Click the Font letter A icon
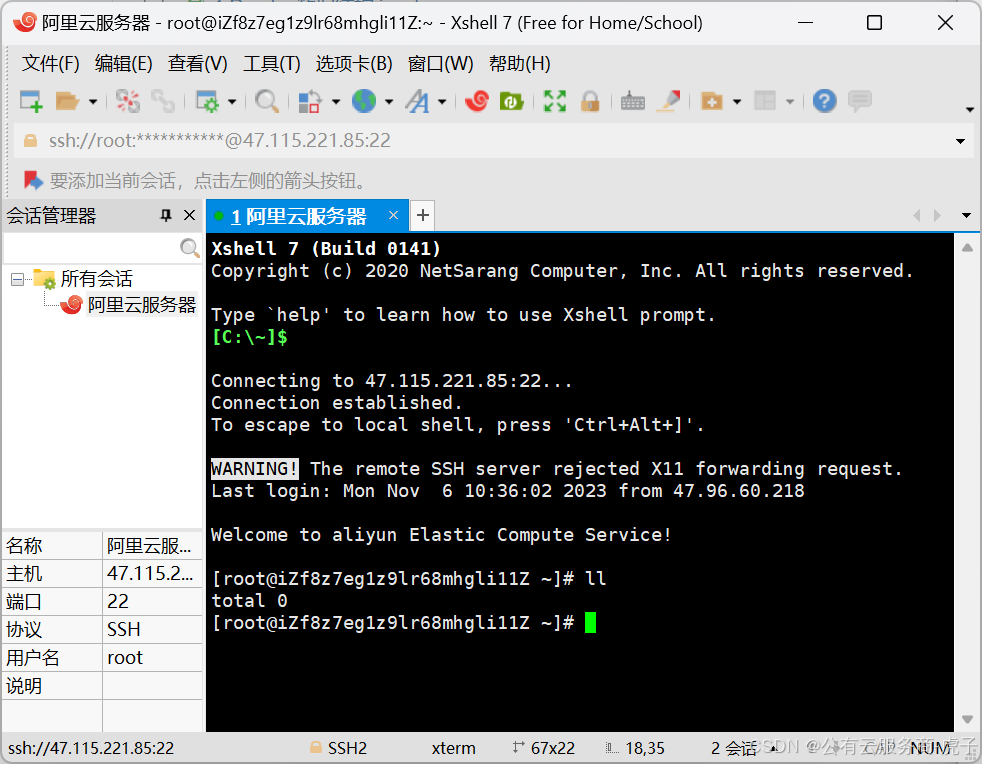The width and height of the screenshot is (982, 764). click(x=417, y=101)
